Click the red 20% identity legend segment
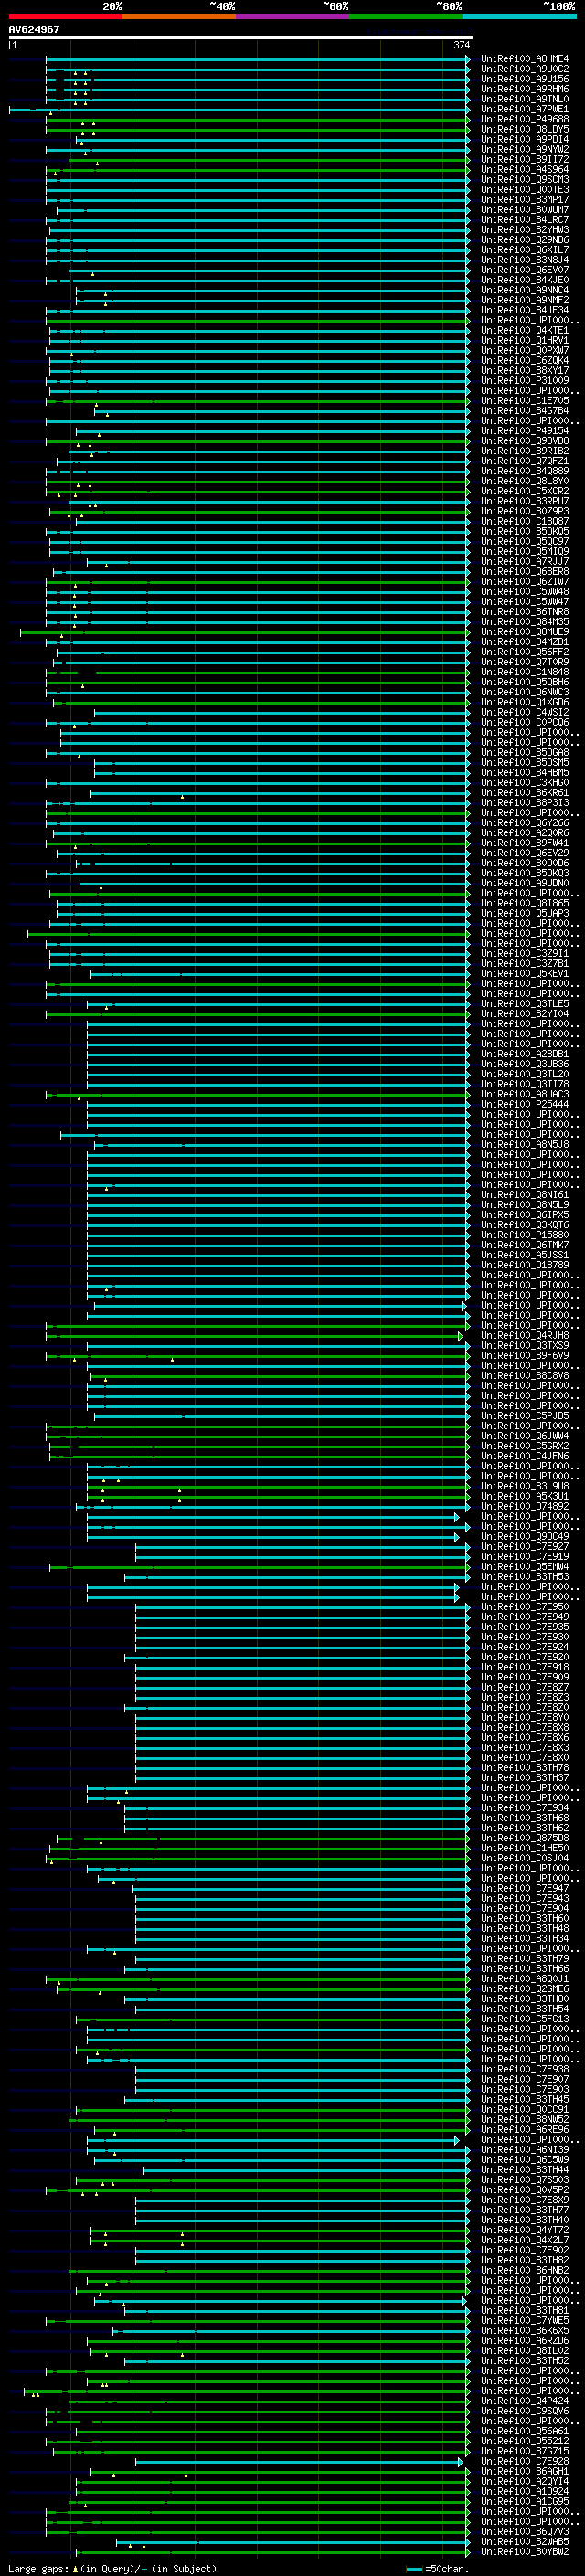Viewport: 585px width, 2576px height. point(65,16)
